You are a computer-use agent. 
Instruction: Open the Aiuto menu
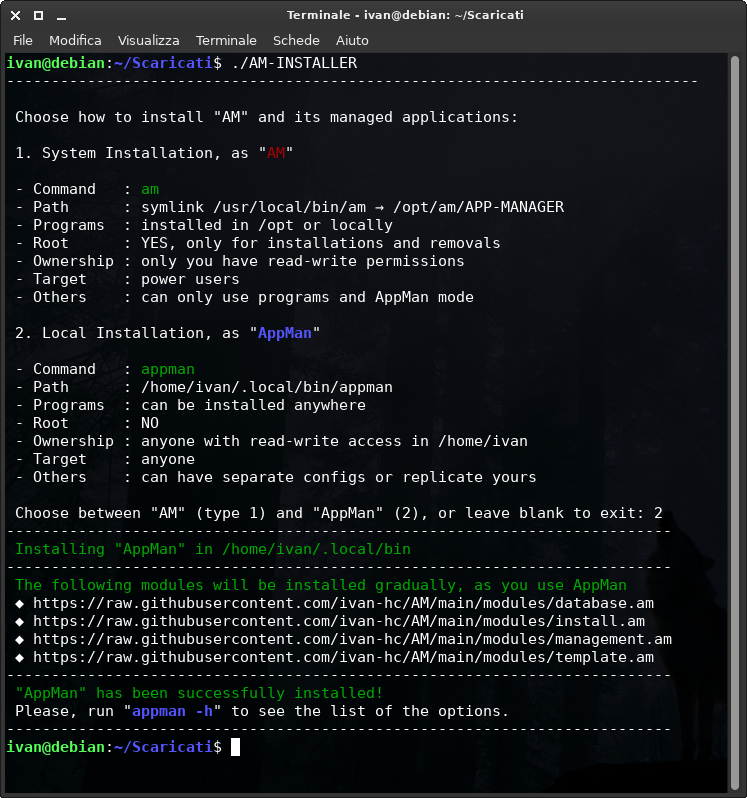coord(352,40)
